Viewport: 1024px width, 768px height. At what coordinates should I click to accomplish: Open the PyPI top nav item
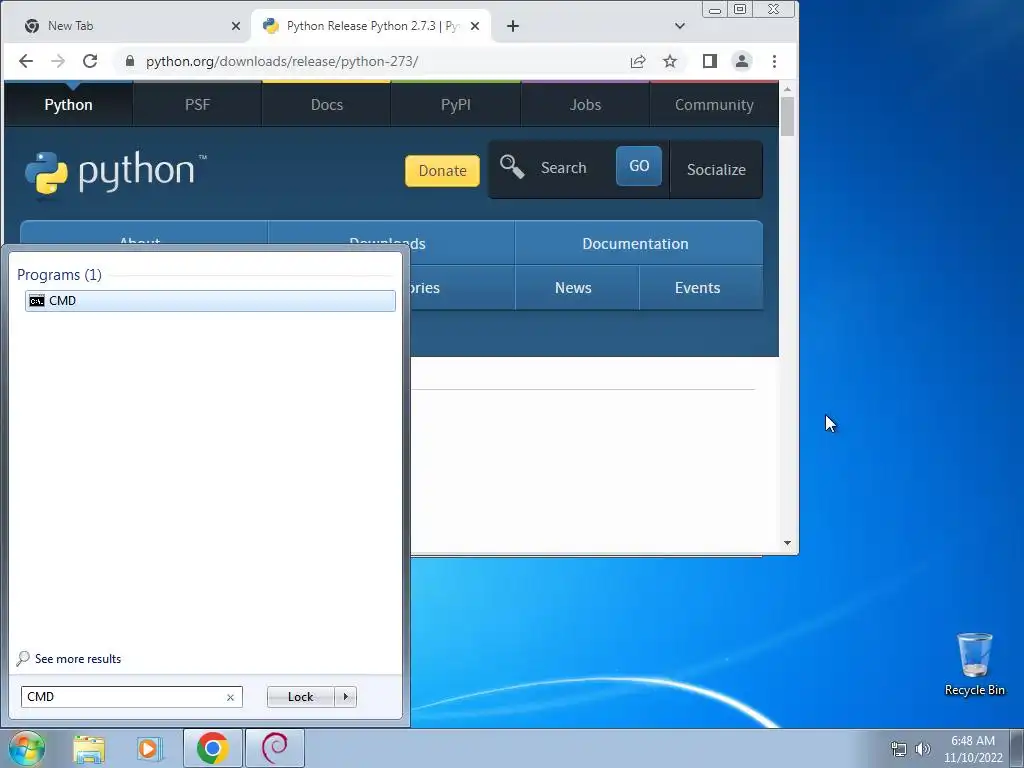click(456, 104)
